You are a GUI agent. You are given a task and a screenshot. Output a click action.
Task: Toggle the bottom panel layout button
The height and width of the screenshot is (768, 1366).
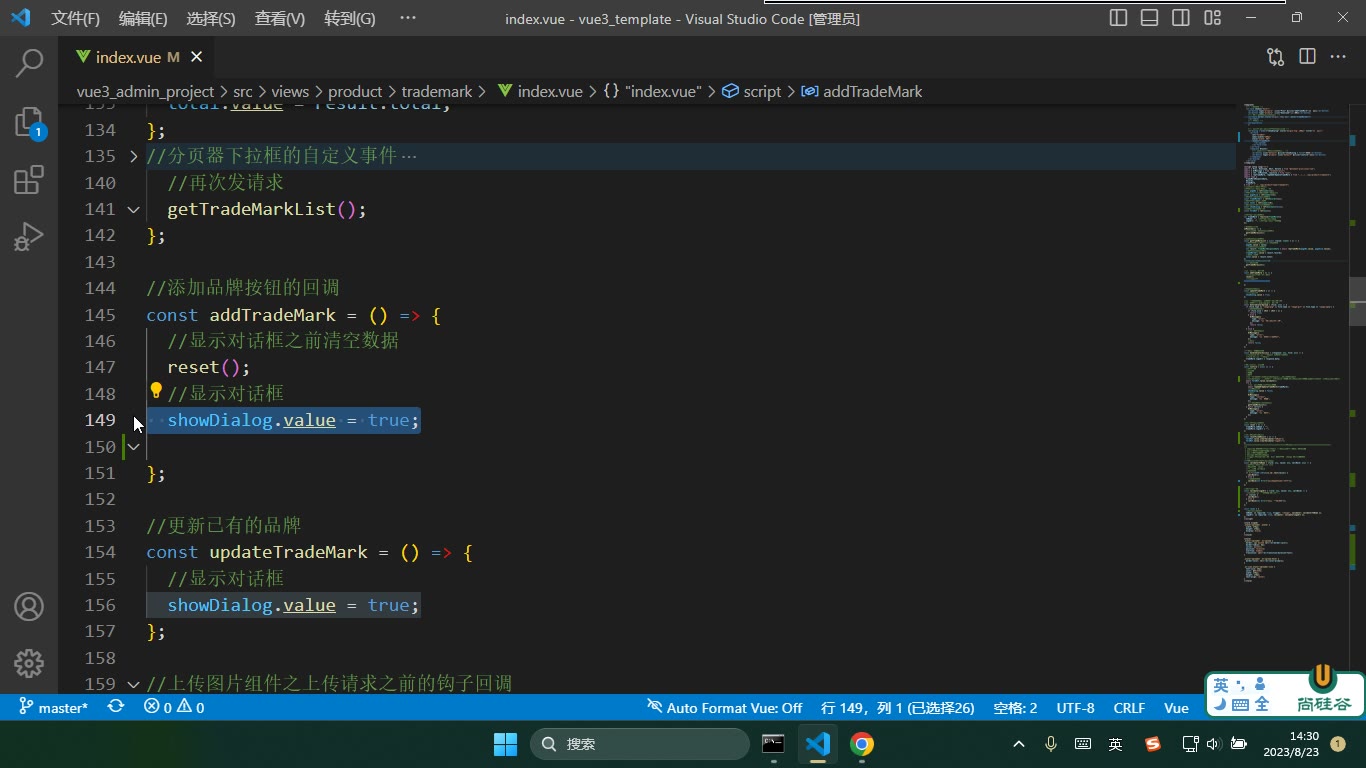pos(1150,18)
